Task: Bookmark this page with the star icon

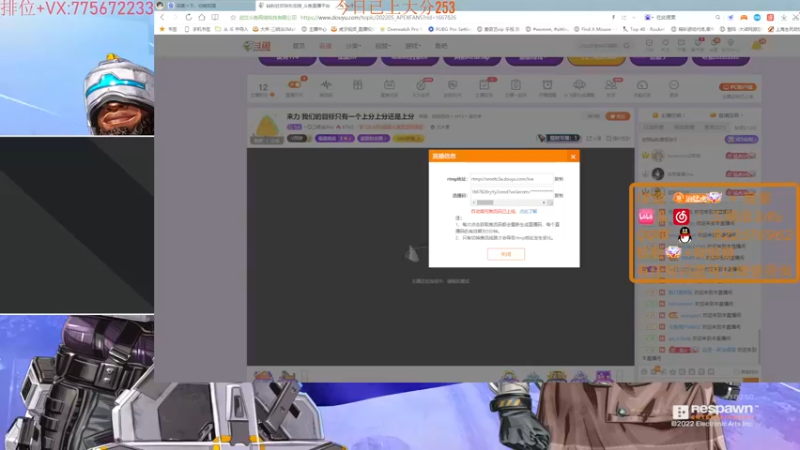Action: point(233,17)
